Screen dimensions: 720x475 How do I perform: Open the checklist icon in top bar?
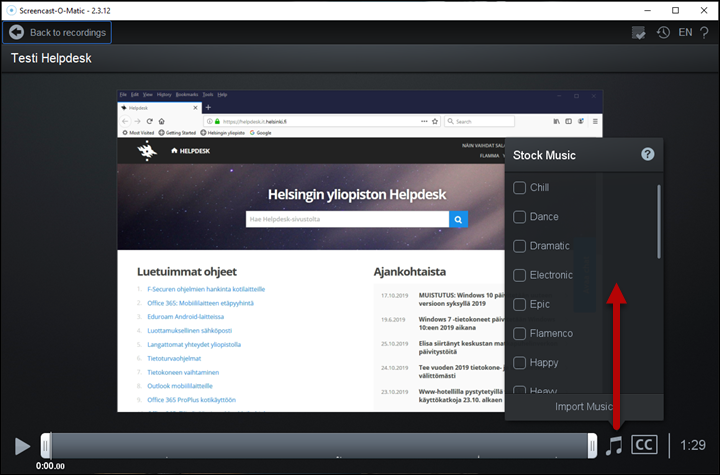click(638, 33)
